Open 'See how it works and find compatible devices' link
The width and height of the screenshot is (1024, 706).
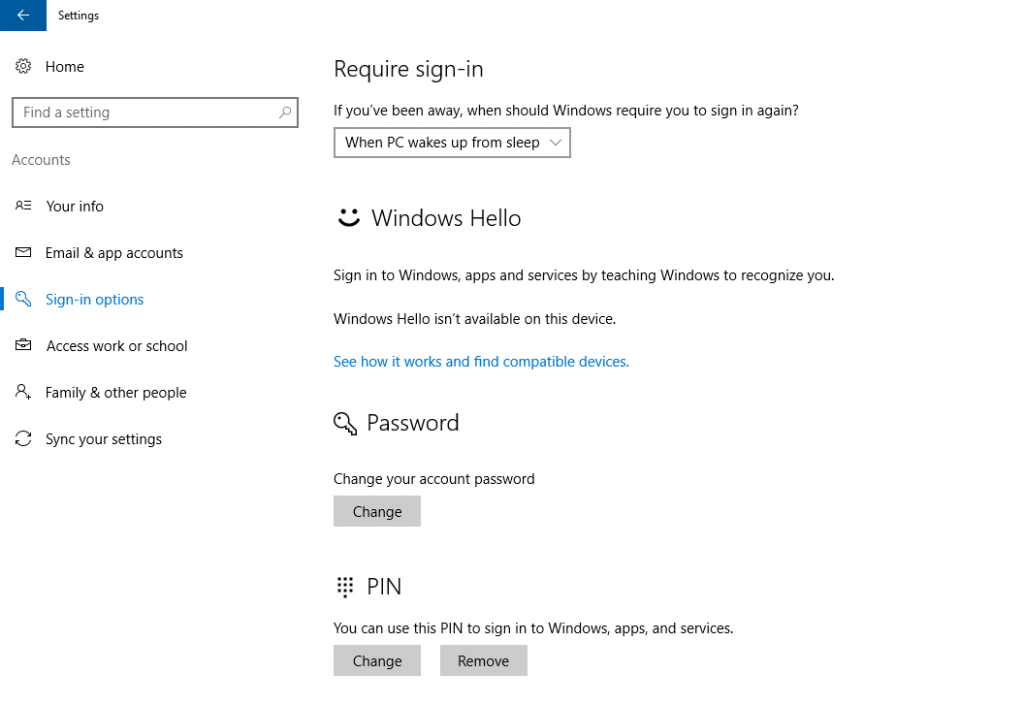click(x=481, y=361)
